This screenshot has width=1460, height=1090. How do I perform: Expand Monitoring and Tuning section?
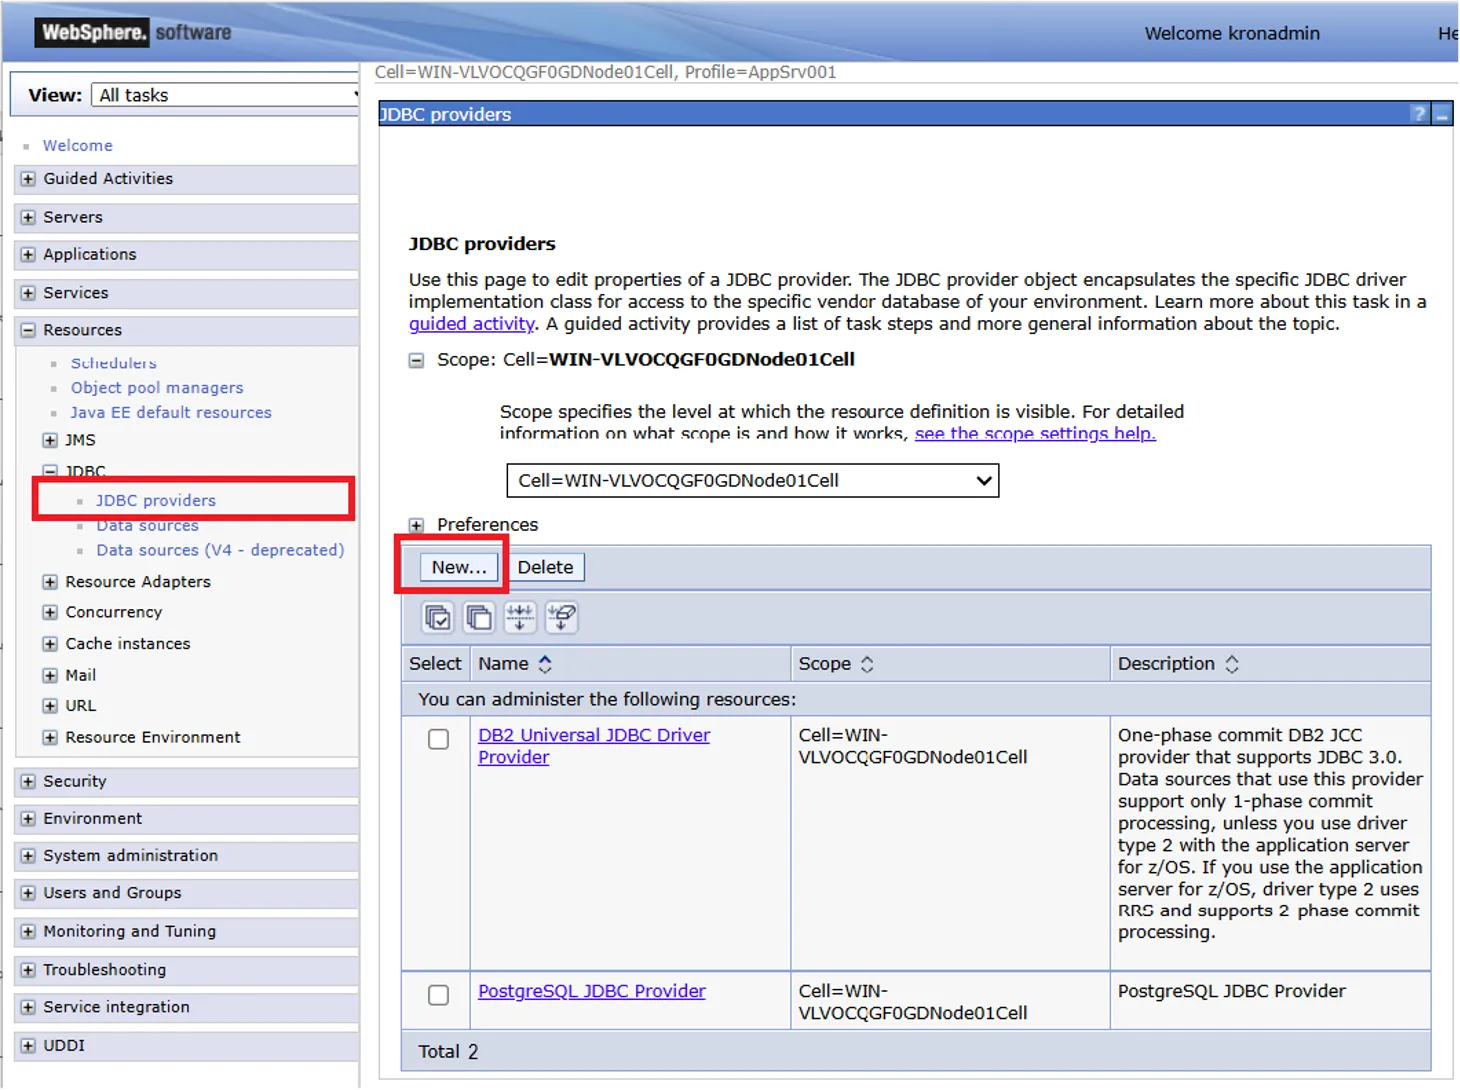pyautogui.click(x=28, y=931)
